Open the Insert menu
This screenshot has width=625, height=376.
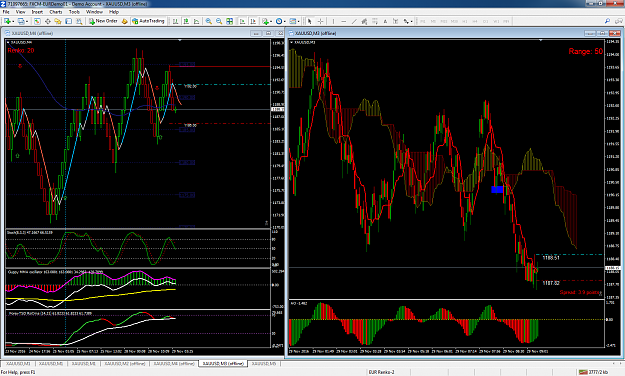[37, 12]
